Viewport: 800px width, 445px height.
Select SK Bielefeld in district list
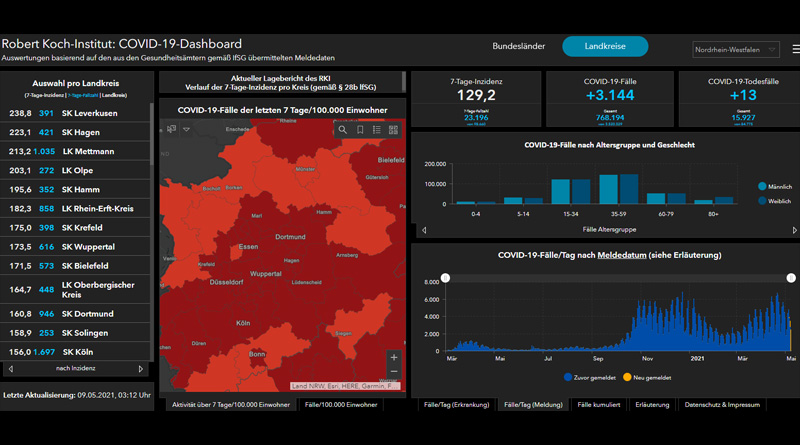(x=75, y=266)
